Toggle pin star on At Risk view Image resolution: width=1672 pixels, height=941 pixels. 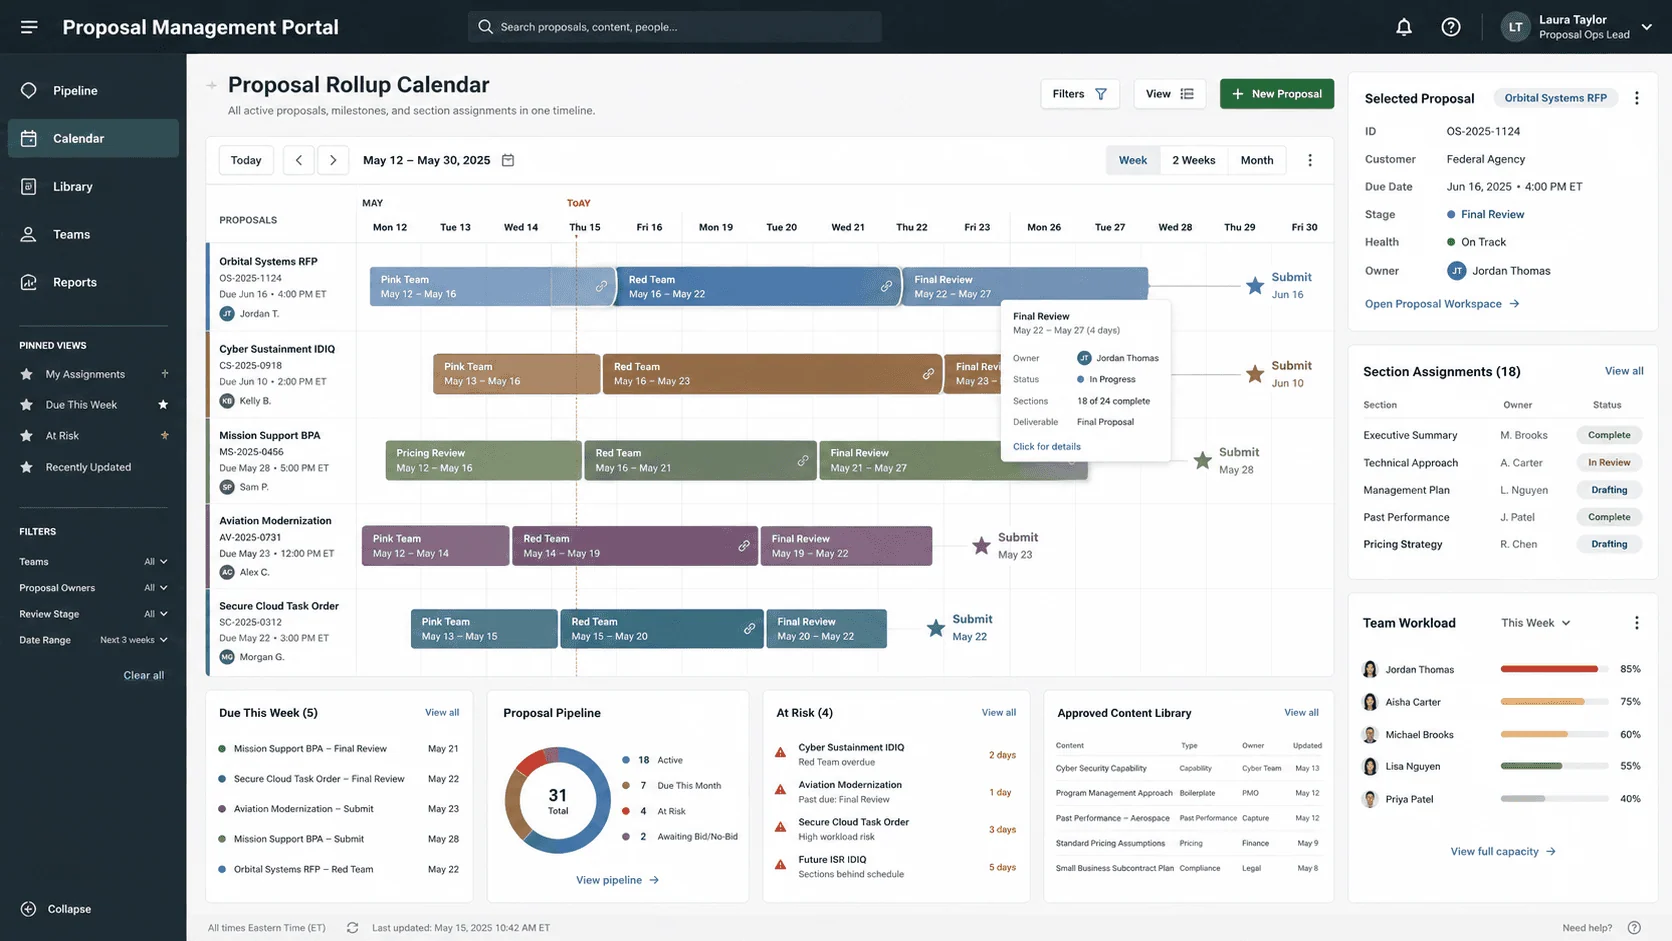165,435
